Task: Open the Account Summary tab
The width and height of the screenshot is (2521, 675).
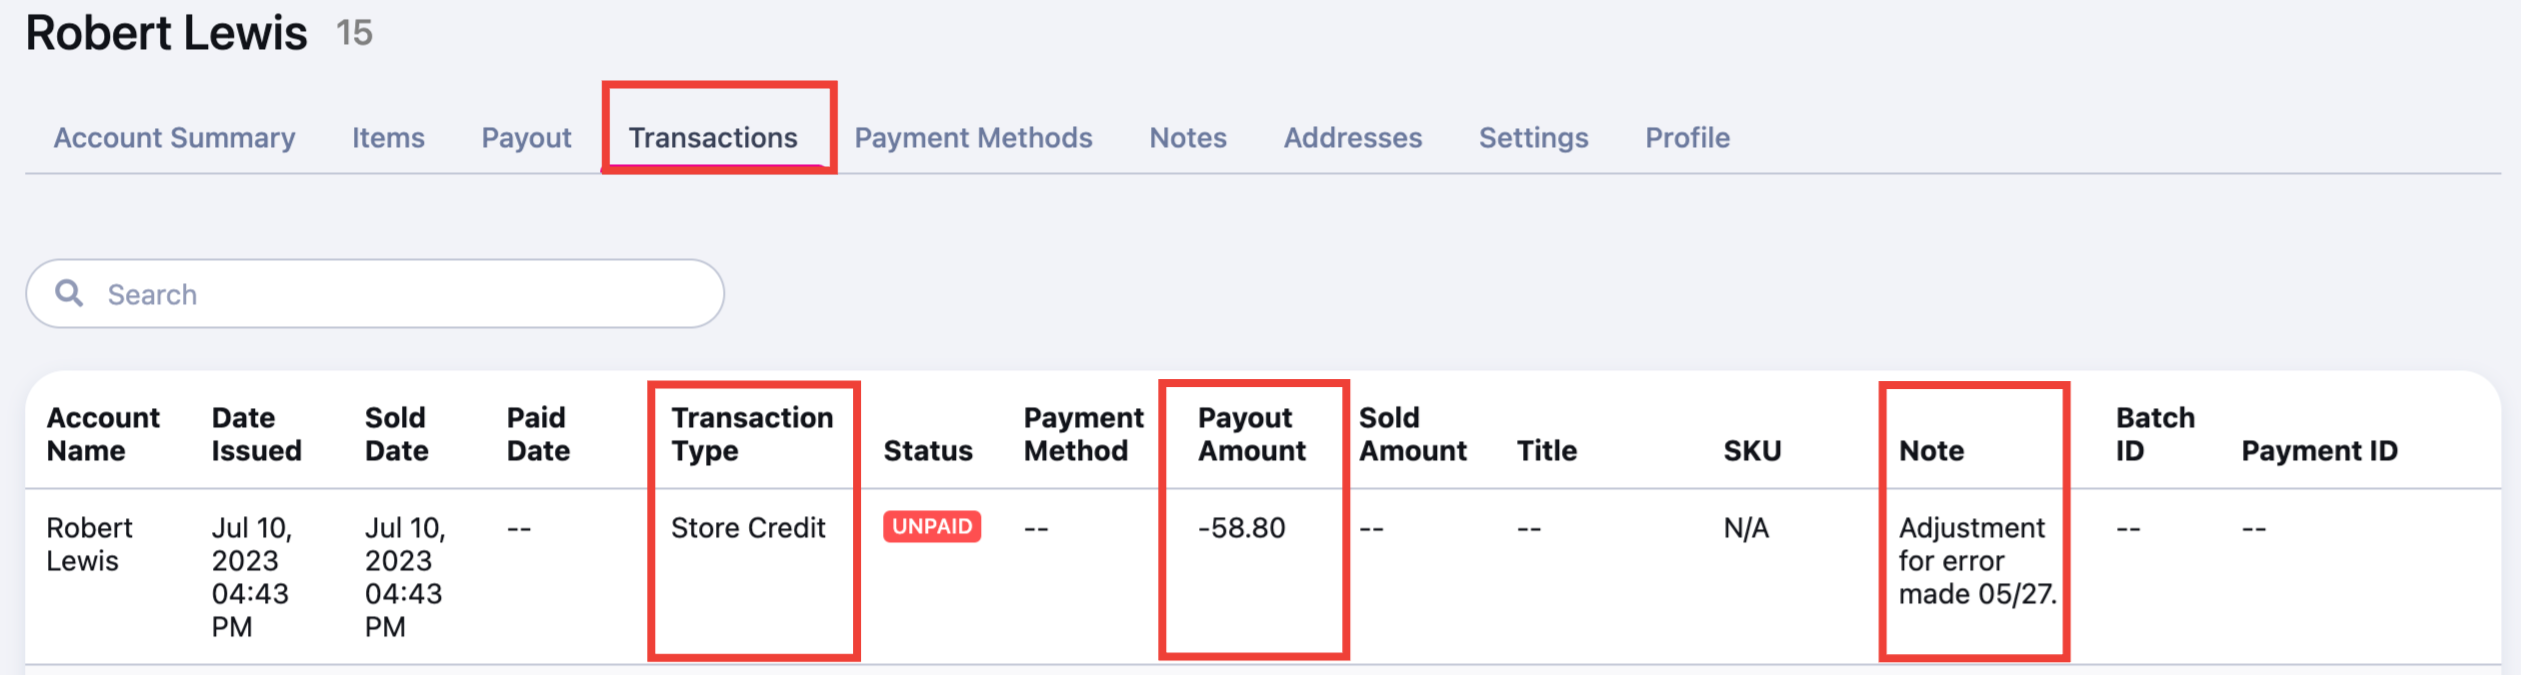Action: point(174,138)
